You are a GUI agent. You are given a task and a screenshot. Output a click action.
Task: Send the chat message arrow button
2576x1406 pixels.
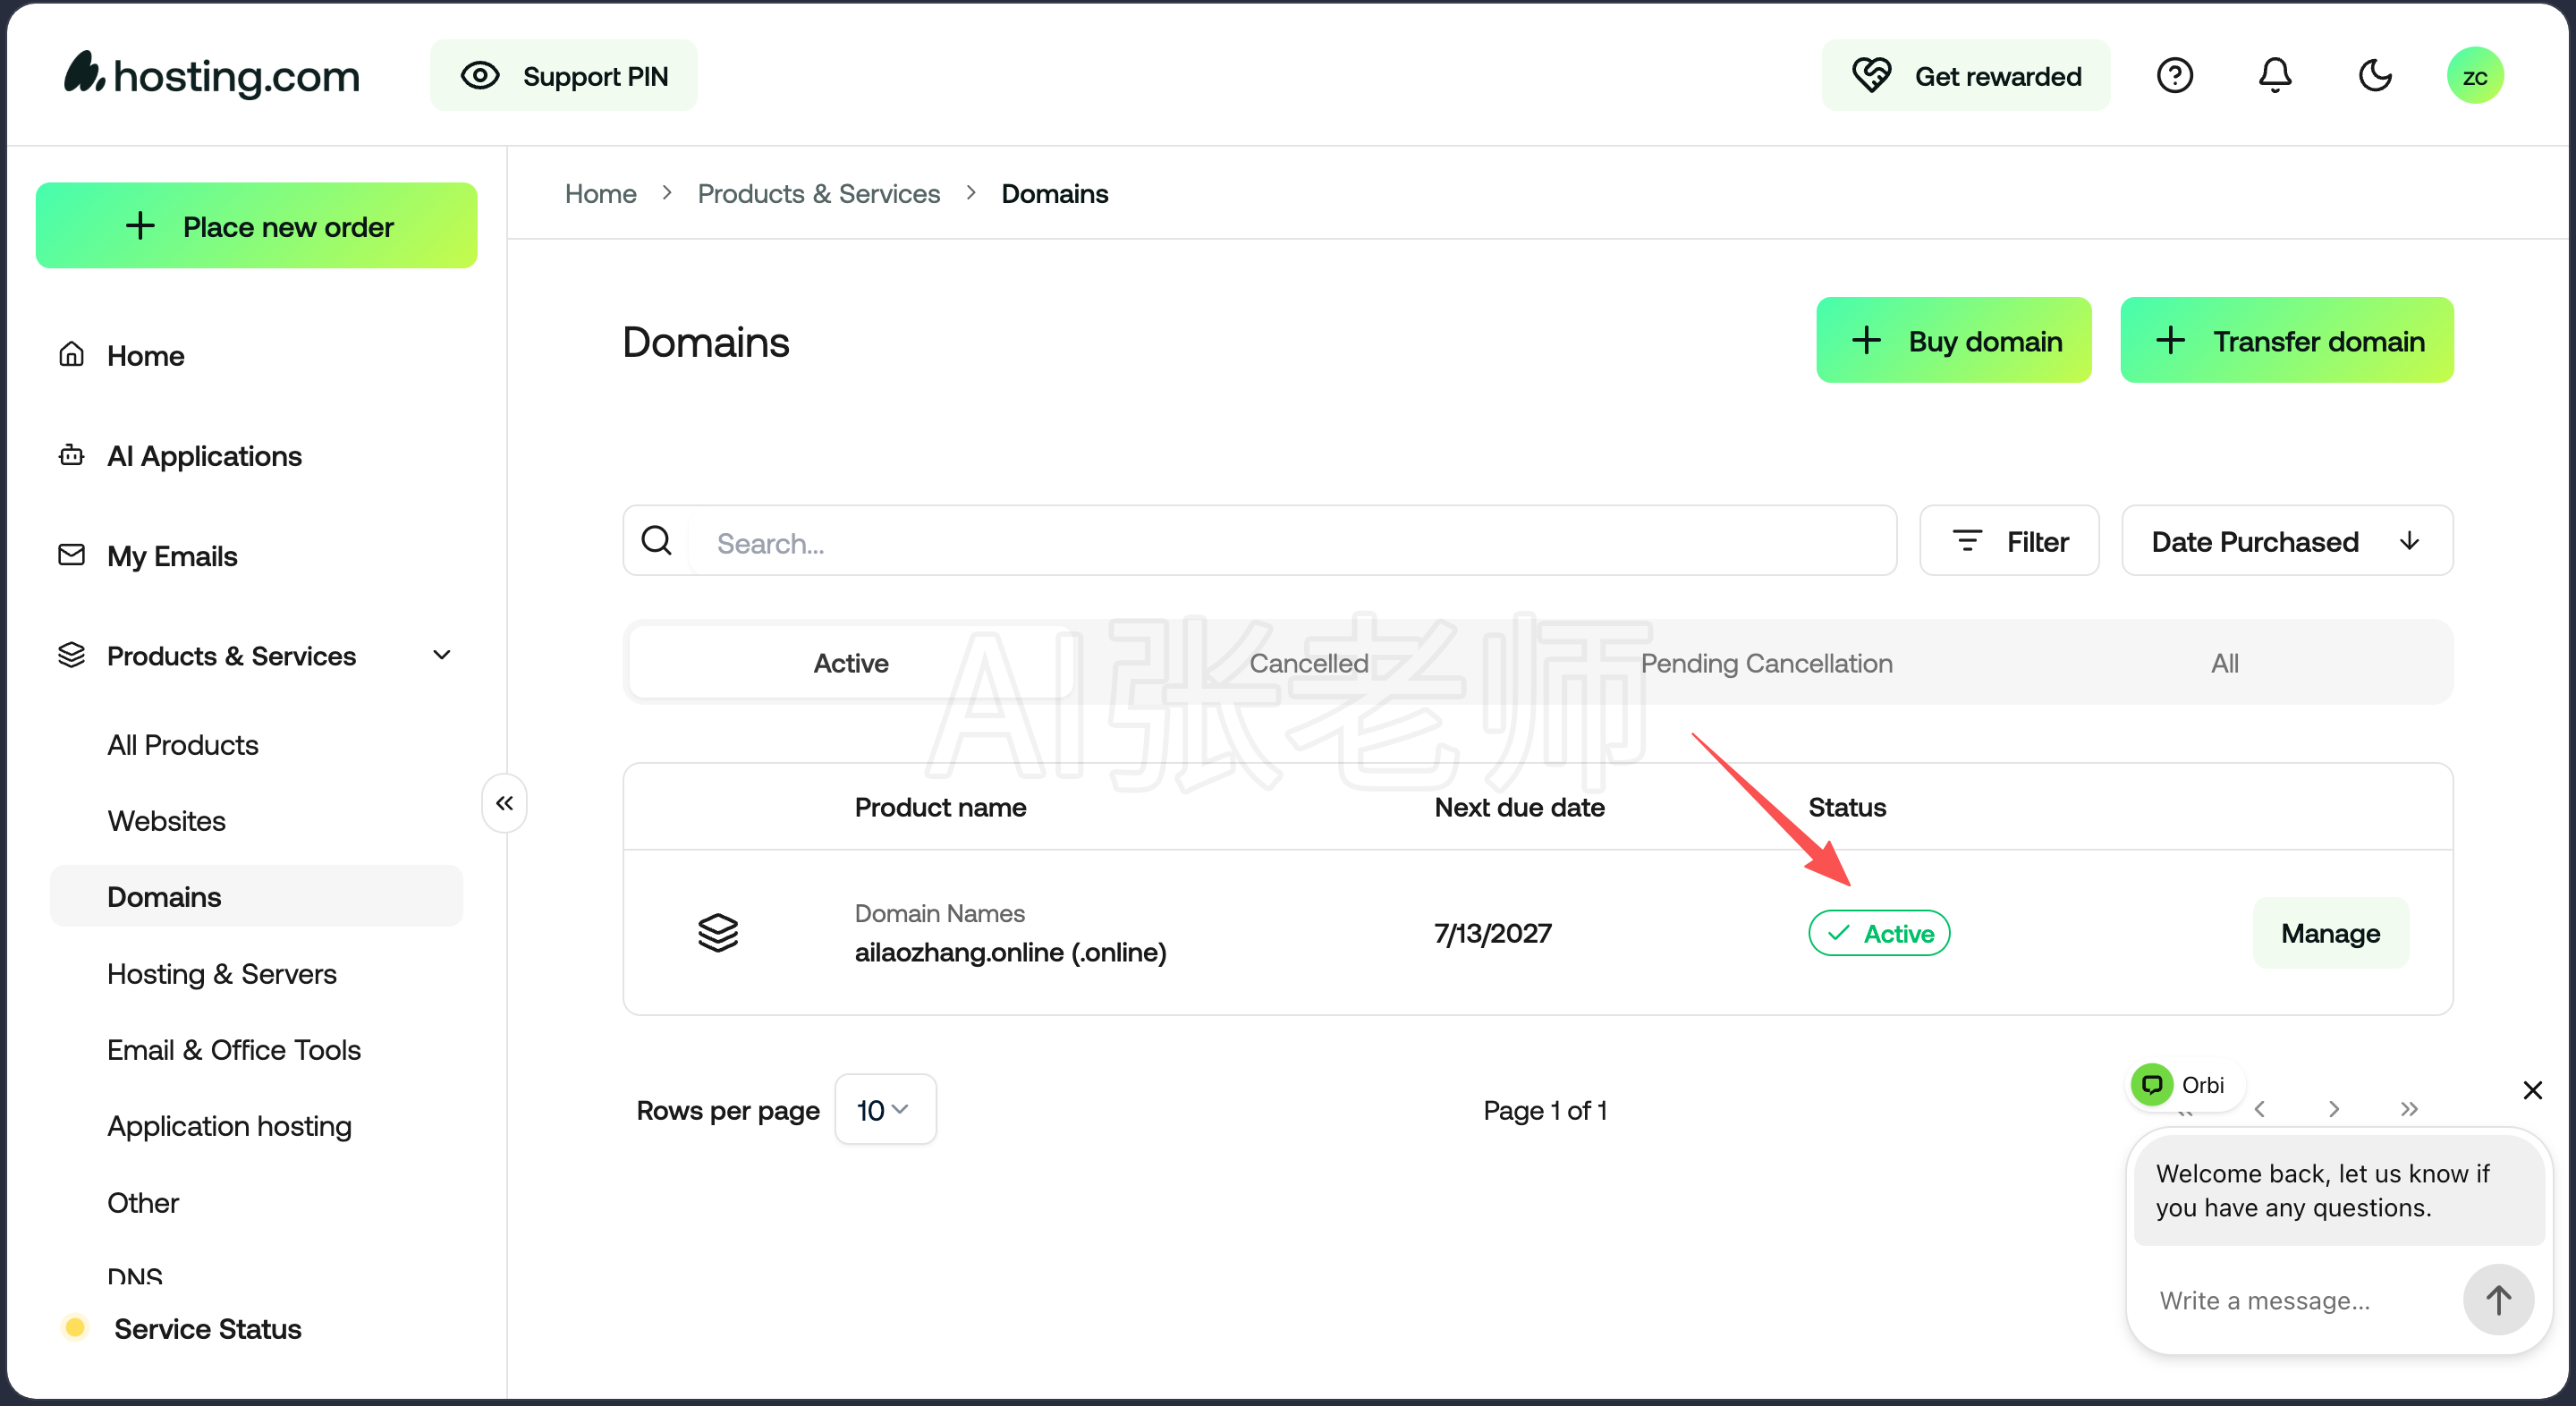pyautogui.click(x=2499, y=1300)
